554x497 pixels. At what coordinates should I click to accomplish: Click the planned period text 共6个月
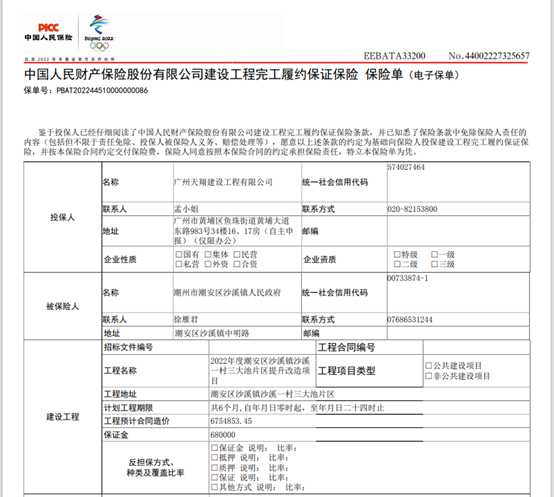[x=297, y=408]
